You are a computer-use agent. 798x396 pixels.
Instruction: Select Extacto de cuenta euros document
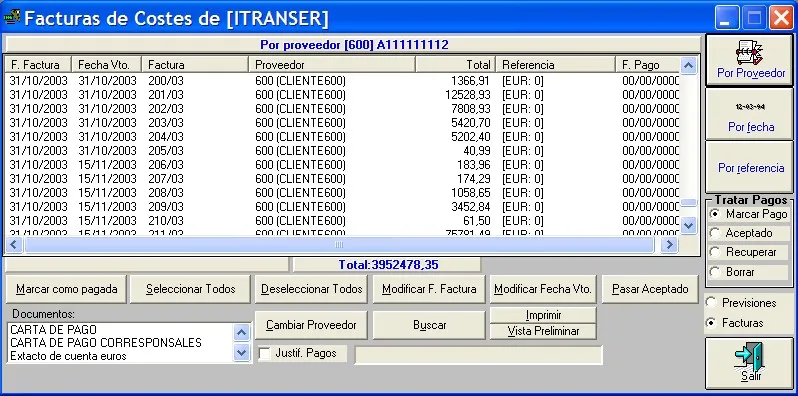[x=121, y=356]
